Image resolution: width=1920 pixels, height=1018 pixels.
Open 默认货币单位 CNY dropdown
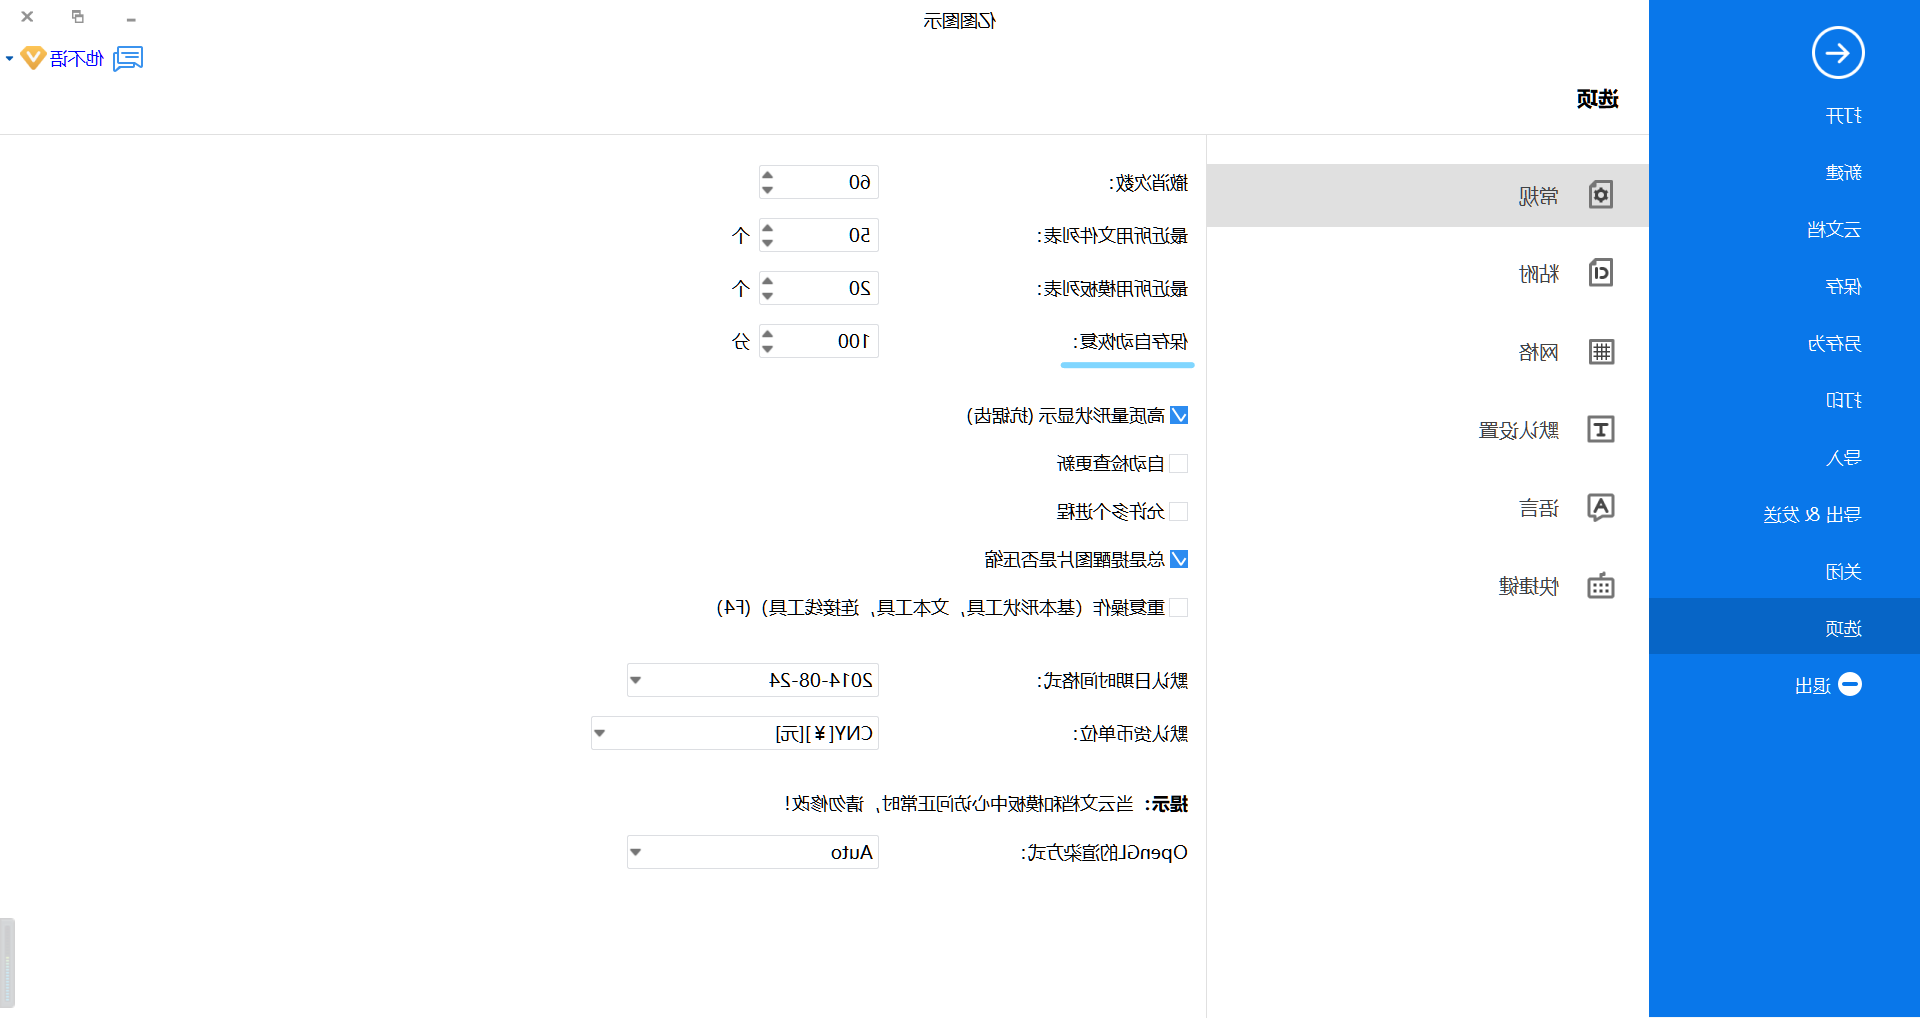(735, 733)
